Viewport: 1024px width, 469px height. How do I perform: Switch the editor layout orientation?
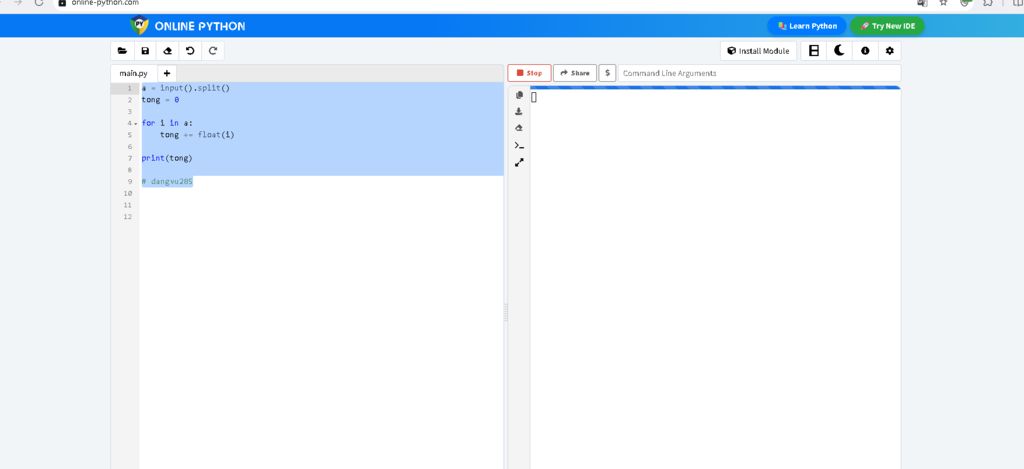pyautogui.click(x=814, y=51)
